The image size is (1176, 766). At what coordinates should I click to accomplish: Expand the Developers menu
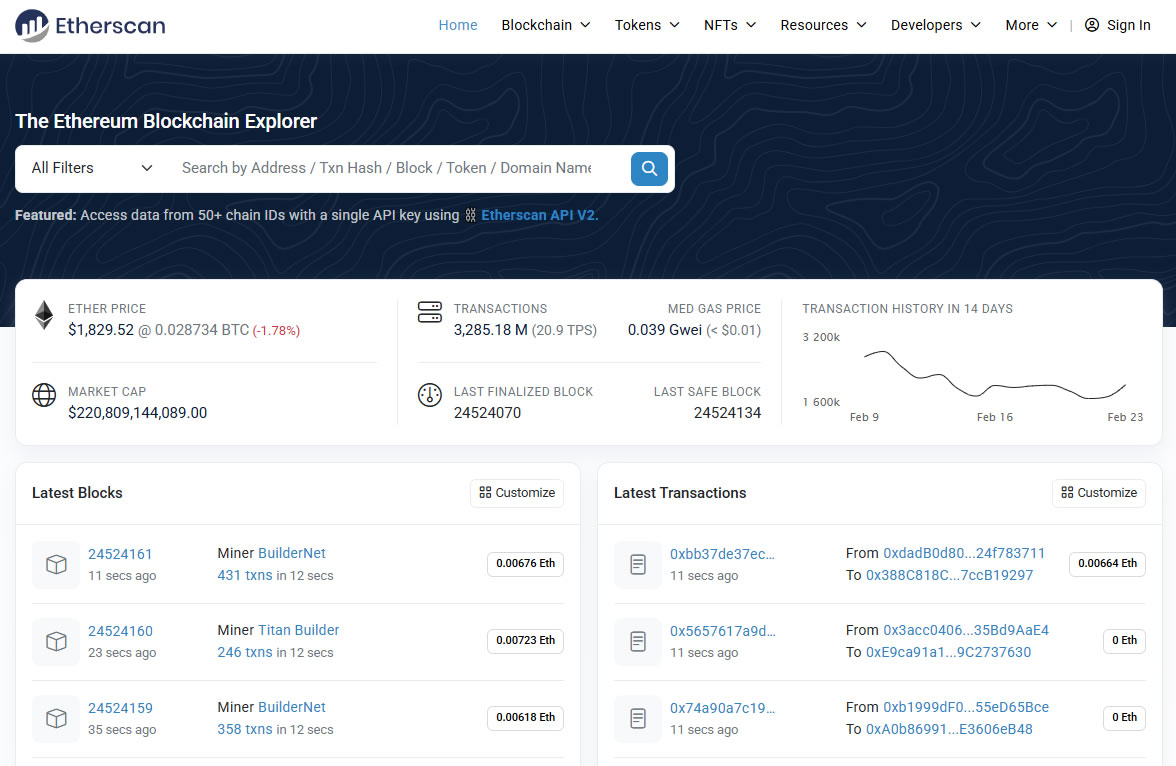[935, 25]
